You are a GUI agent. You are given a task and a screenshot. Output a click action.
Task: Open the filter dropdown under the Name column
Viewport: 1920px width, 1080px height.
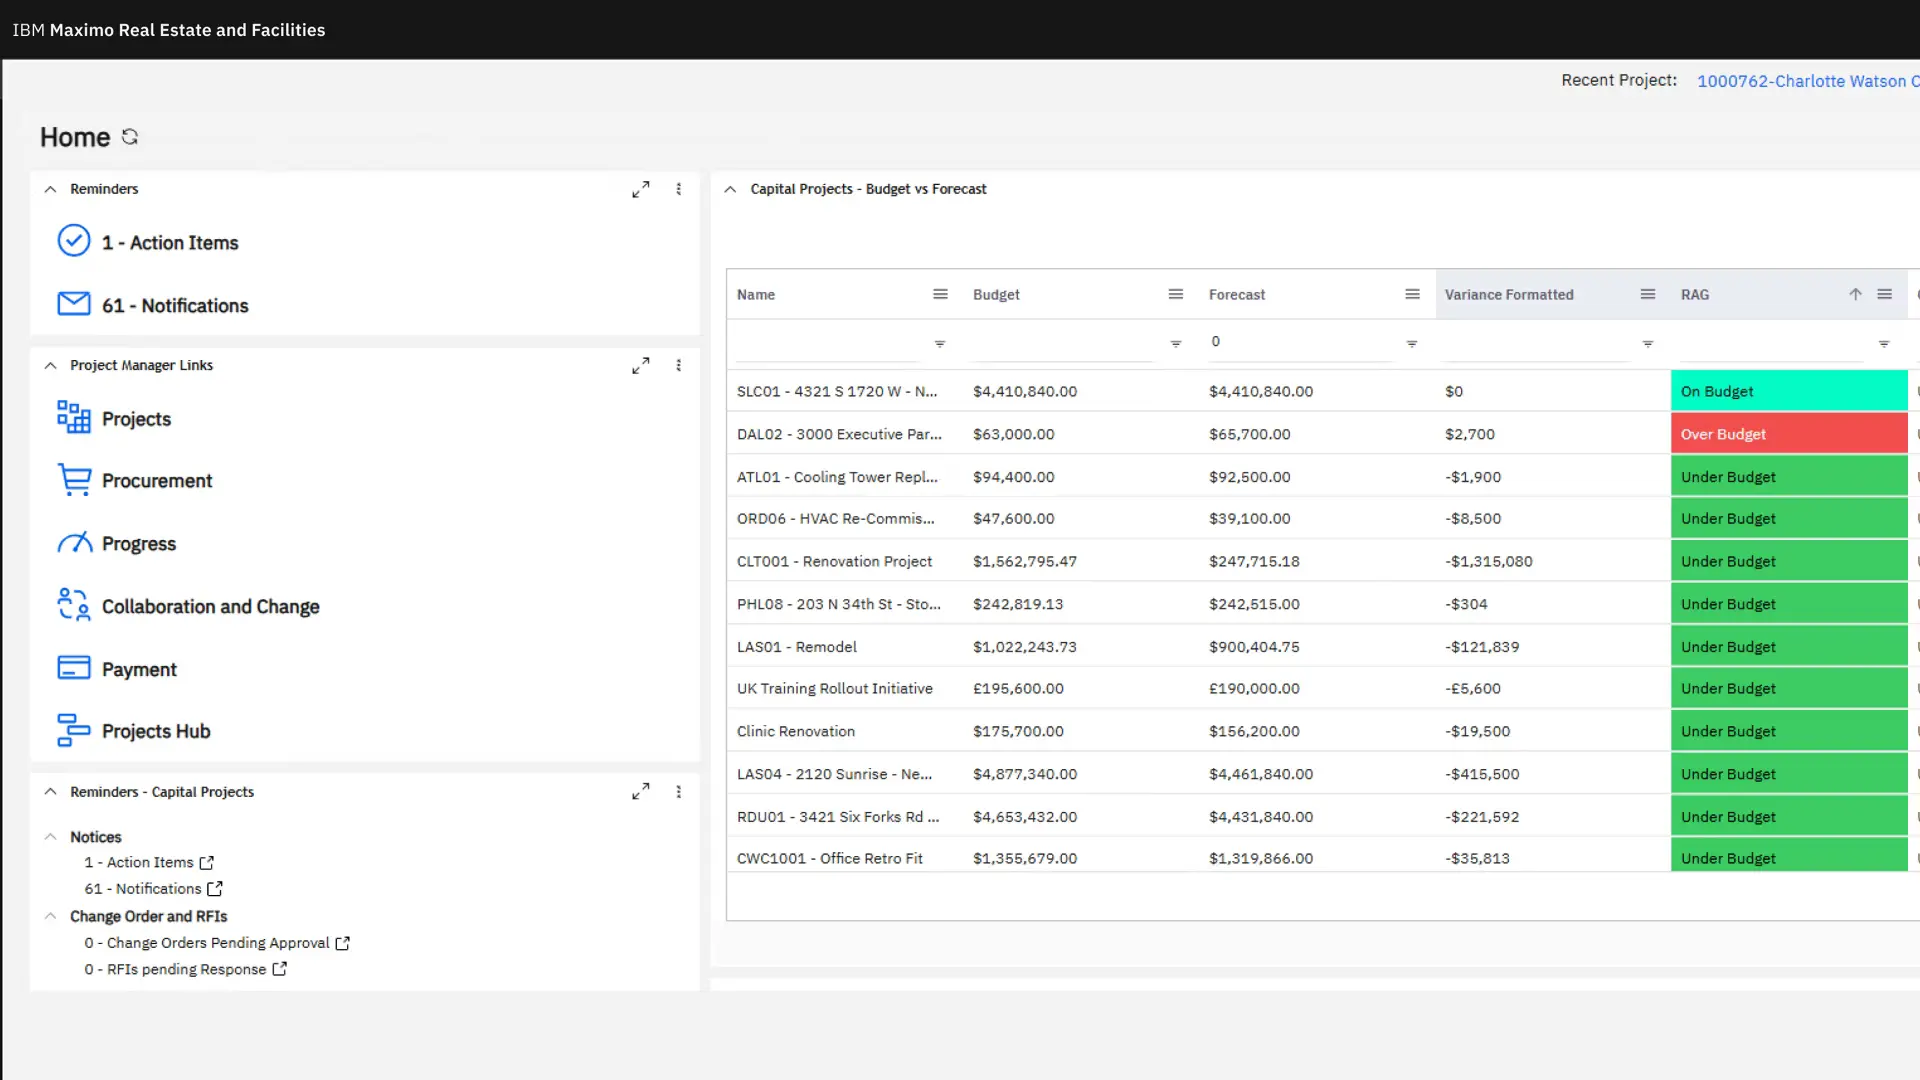(939, 344)
